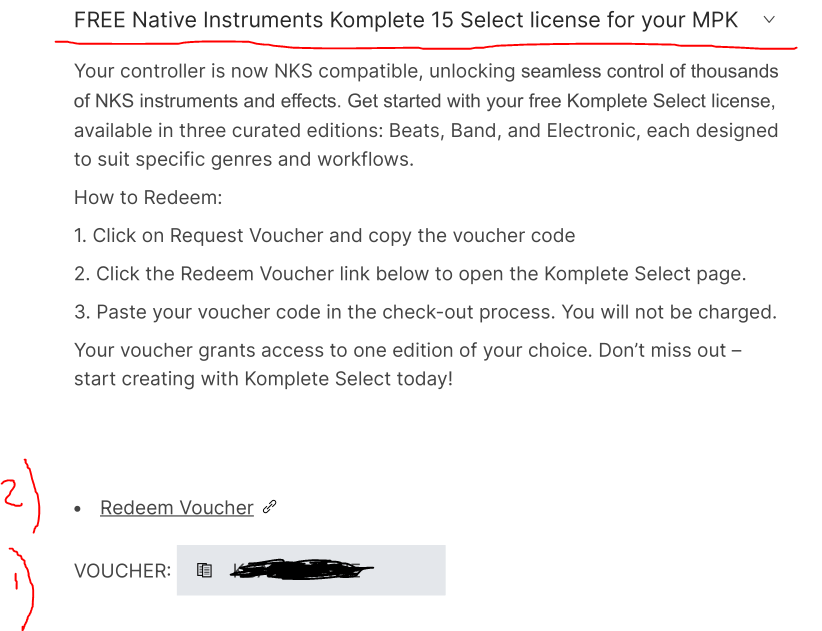Click the VOUCHER: label
This screenshot has height=631, width=822.
coord(122,571)
